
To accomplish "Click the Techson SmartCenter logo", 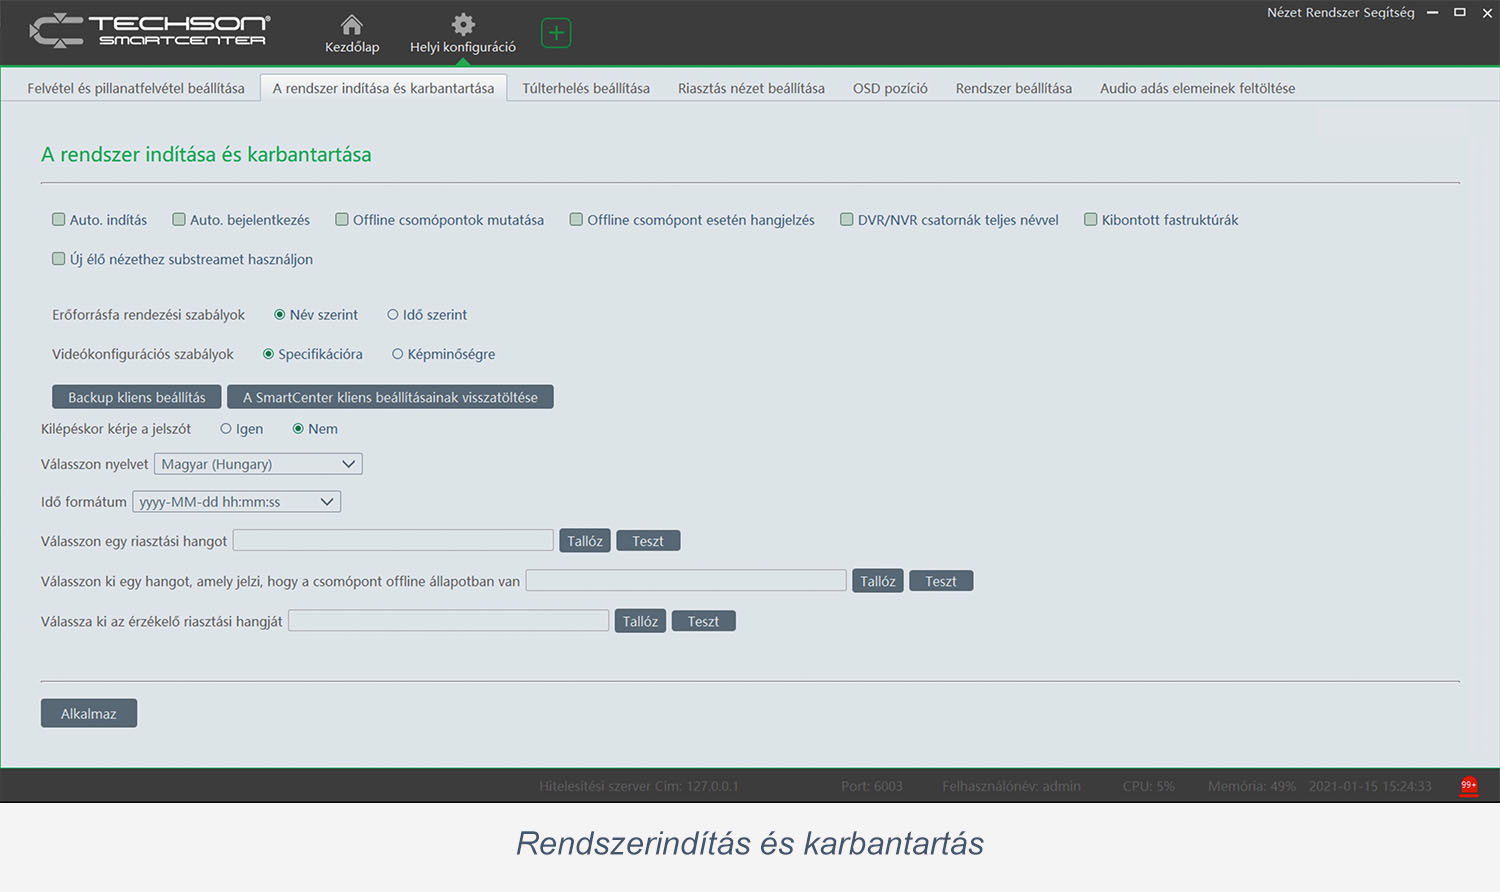I will tap(148, 31).
